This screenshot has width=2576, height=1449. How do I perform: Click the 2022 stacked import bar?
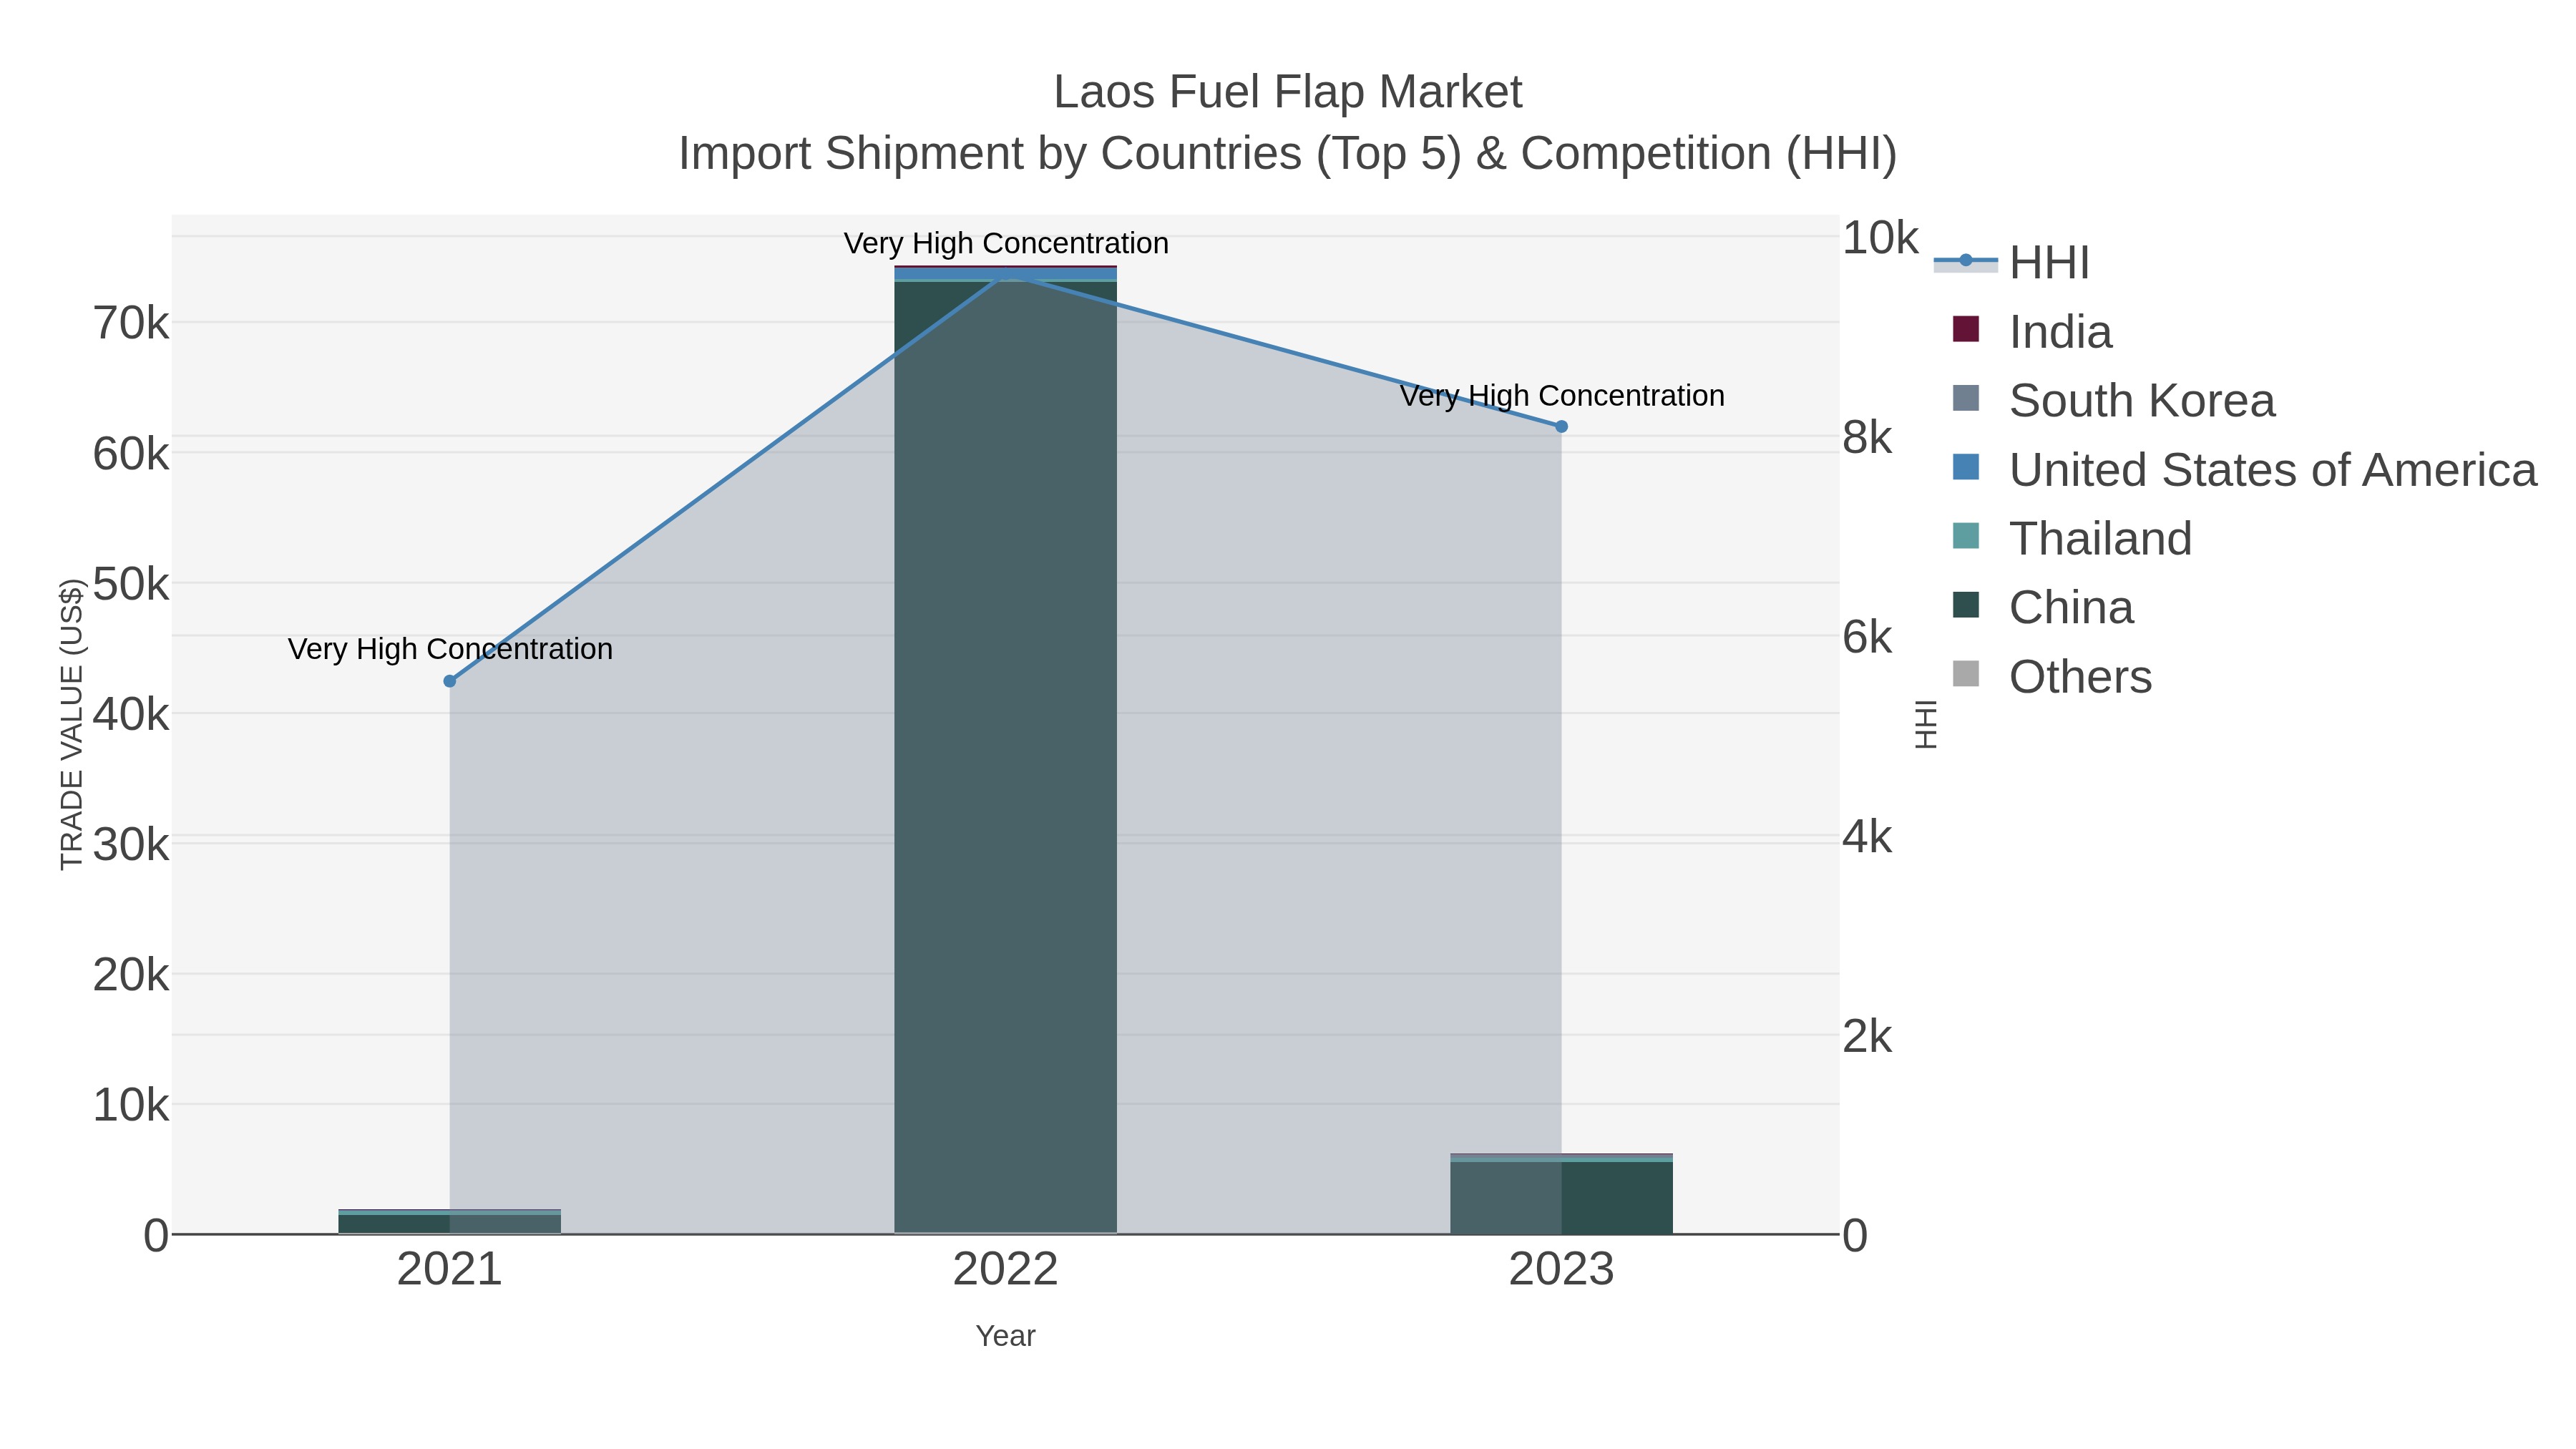[1005, 750]
